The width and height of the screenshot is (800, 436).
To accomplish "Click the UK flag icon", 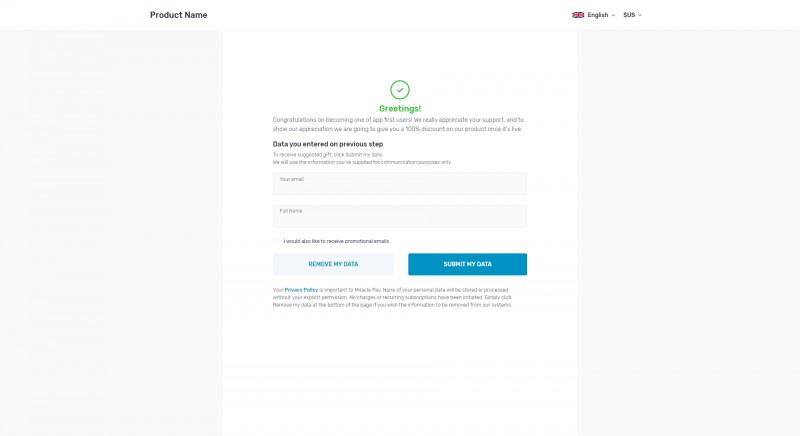I will pos(578,15).
